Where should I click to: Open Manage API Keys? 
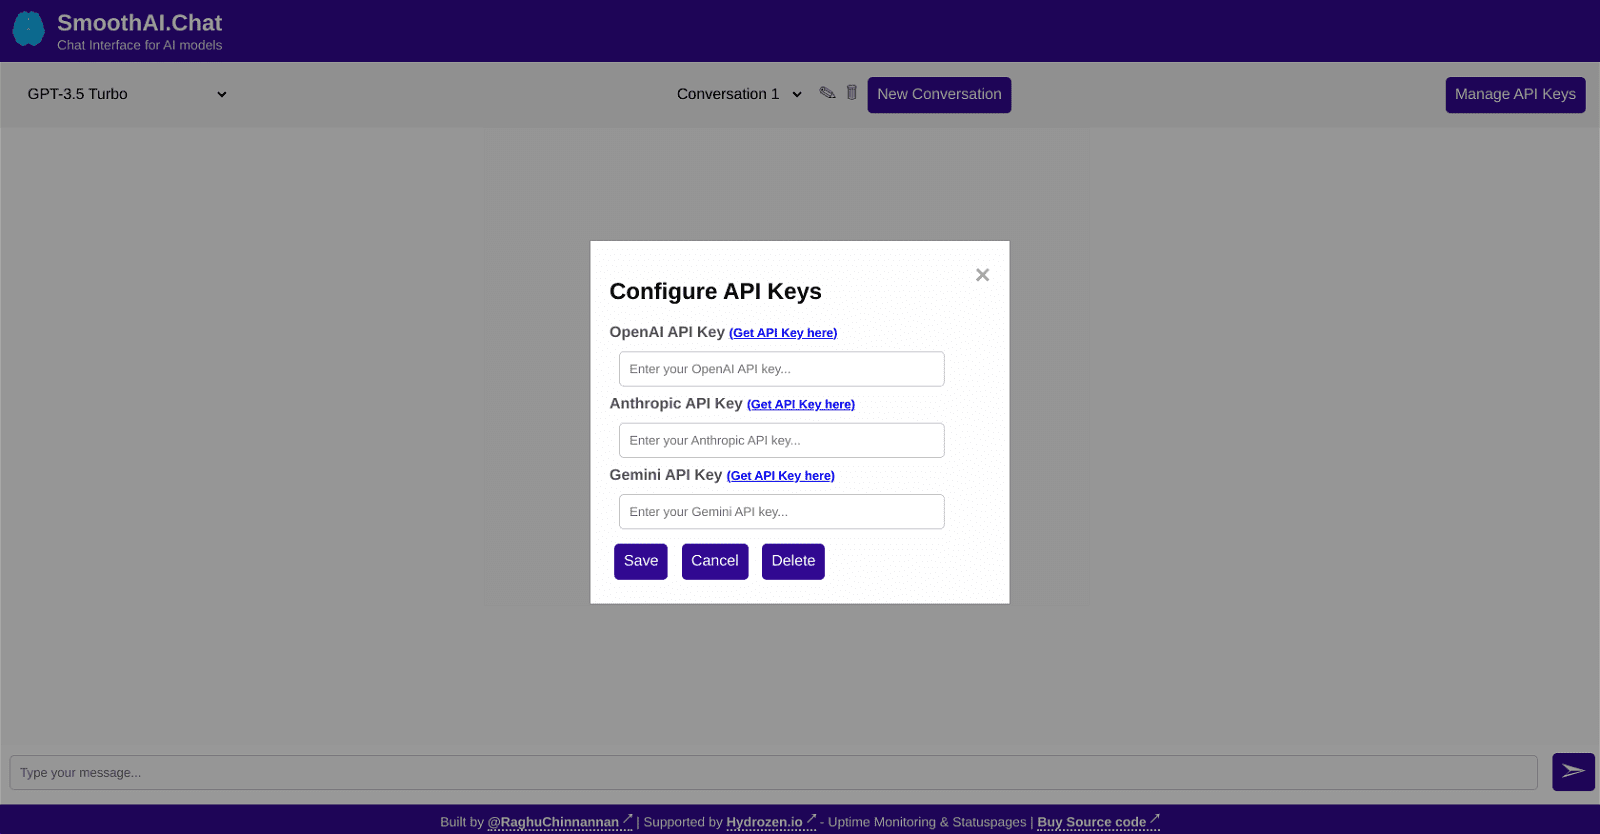[1514, 95]
